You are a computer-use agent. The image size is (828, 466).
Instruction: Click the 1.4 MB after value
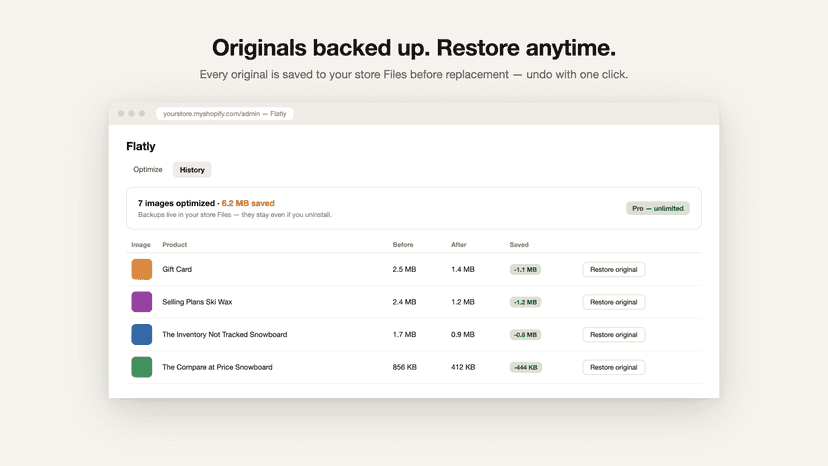pos(463,269)
